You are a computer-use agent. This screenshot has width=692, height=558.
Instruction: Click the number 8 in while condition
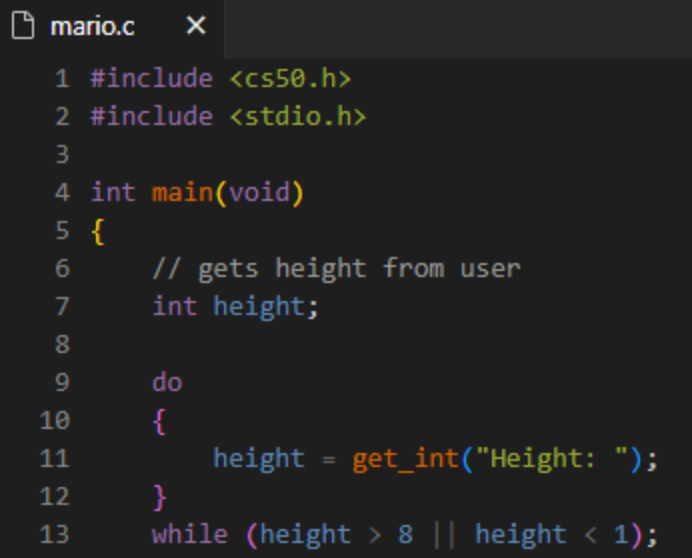(x=405, y=534)
